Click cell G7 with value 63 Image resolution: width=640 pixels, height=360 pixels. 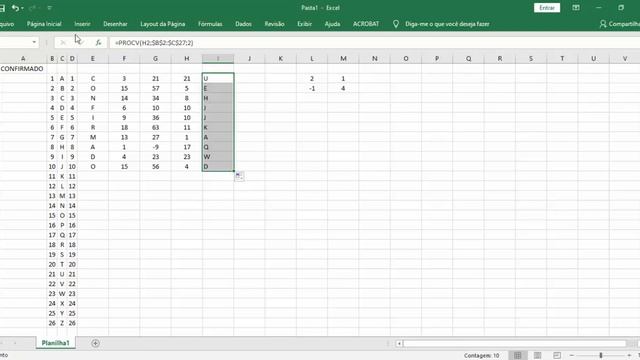point(156,127)
